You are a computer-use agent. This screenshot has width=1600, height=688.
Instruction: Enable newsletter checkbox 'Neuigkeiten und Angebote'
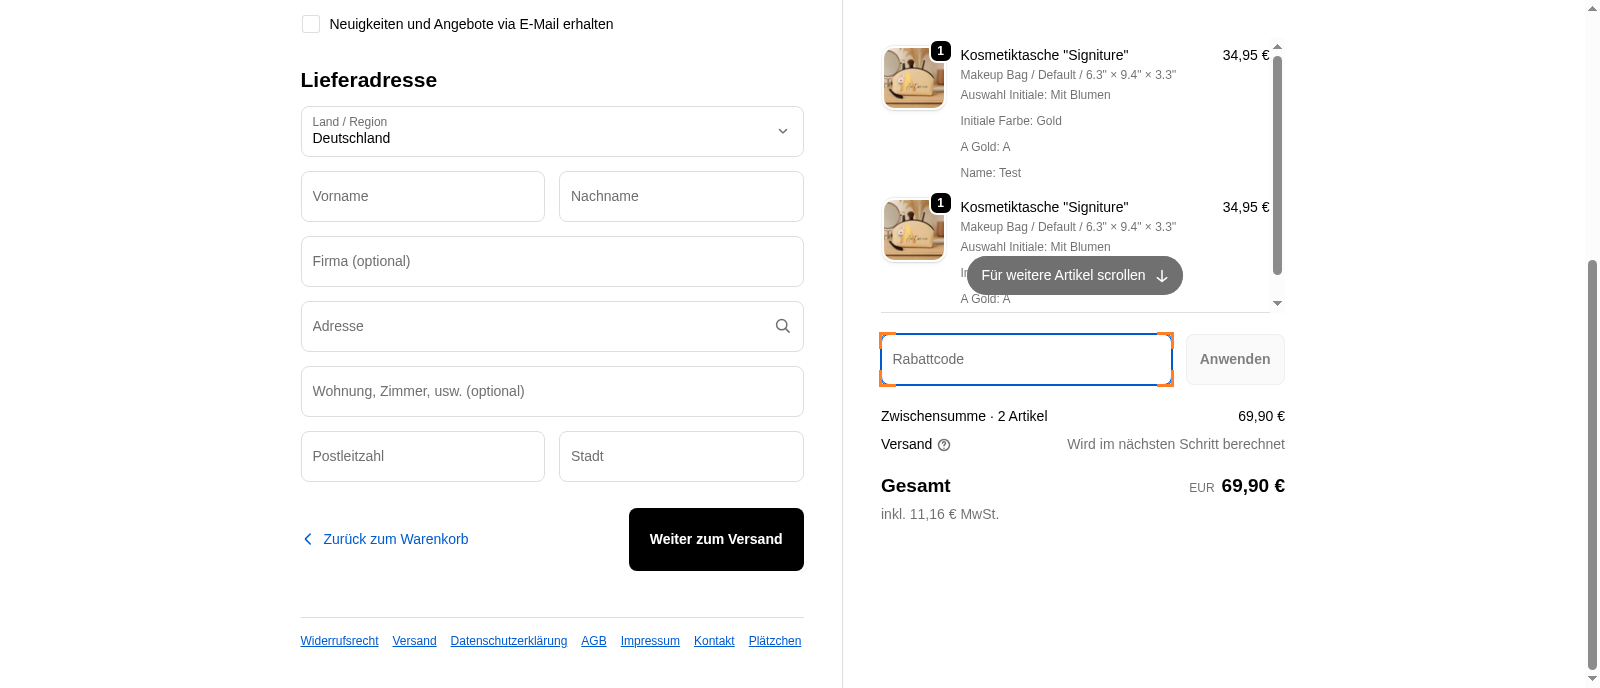311,24
